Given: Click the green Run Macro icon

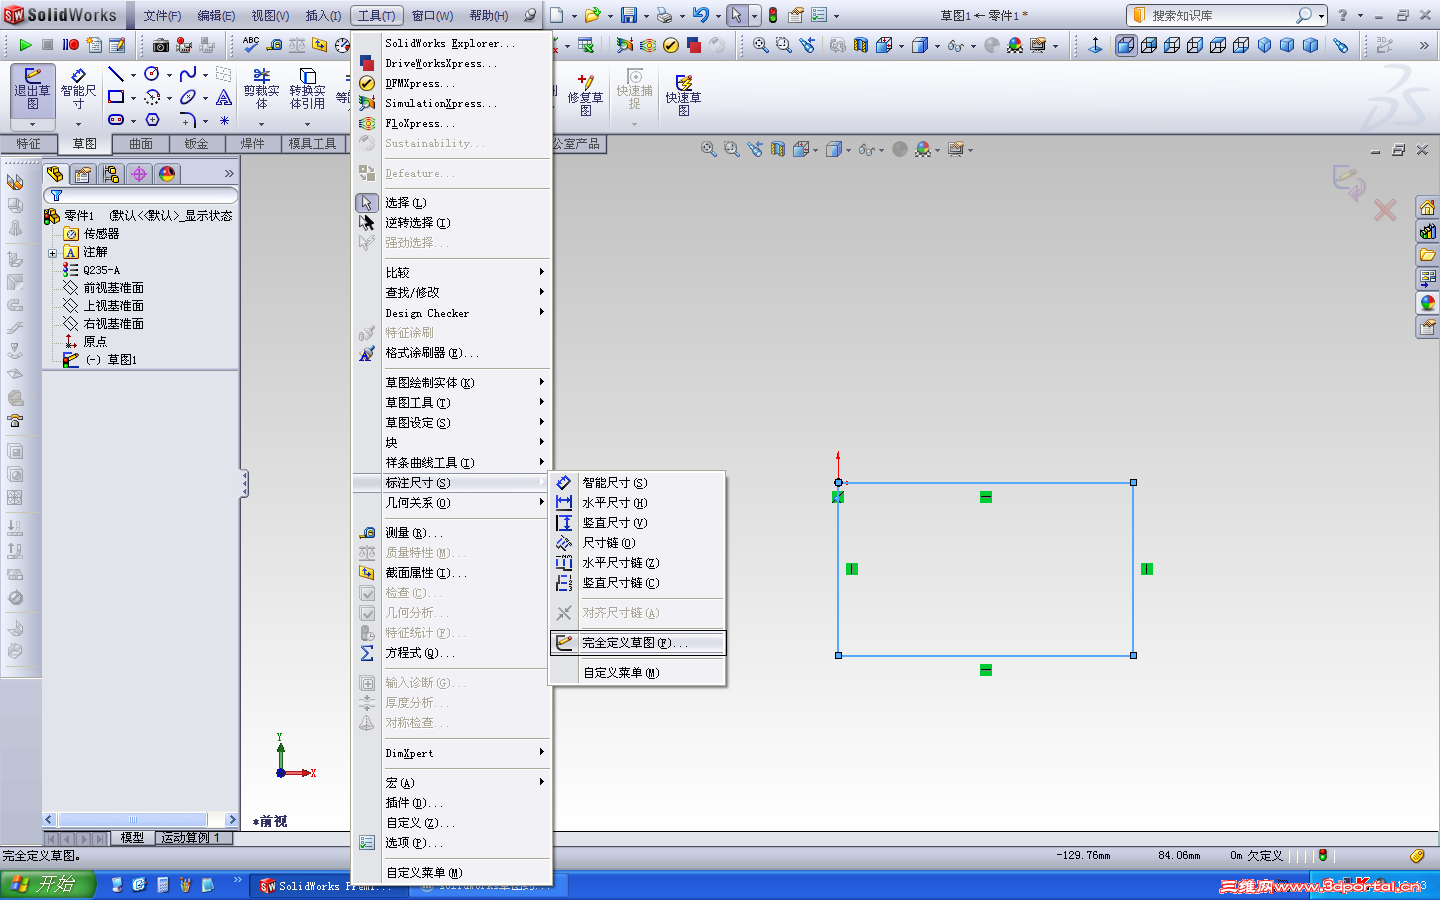Looking at the screenshot, I should click(x=25, y=45).
